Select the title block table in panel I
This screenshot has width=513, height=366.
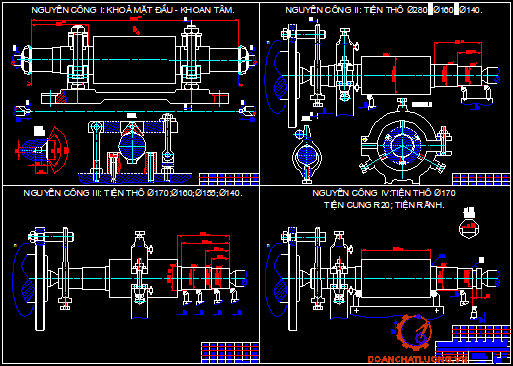tap(229, 179)
